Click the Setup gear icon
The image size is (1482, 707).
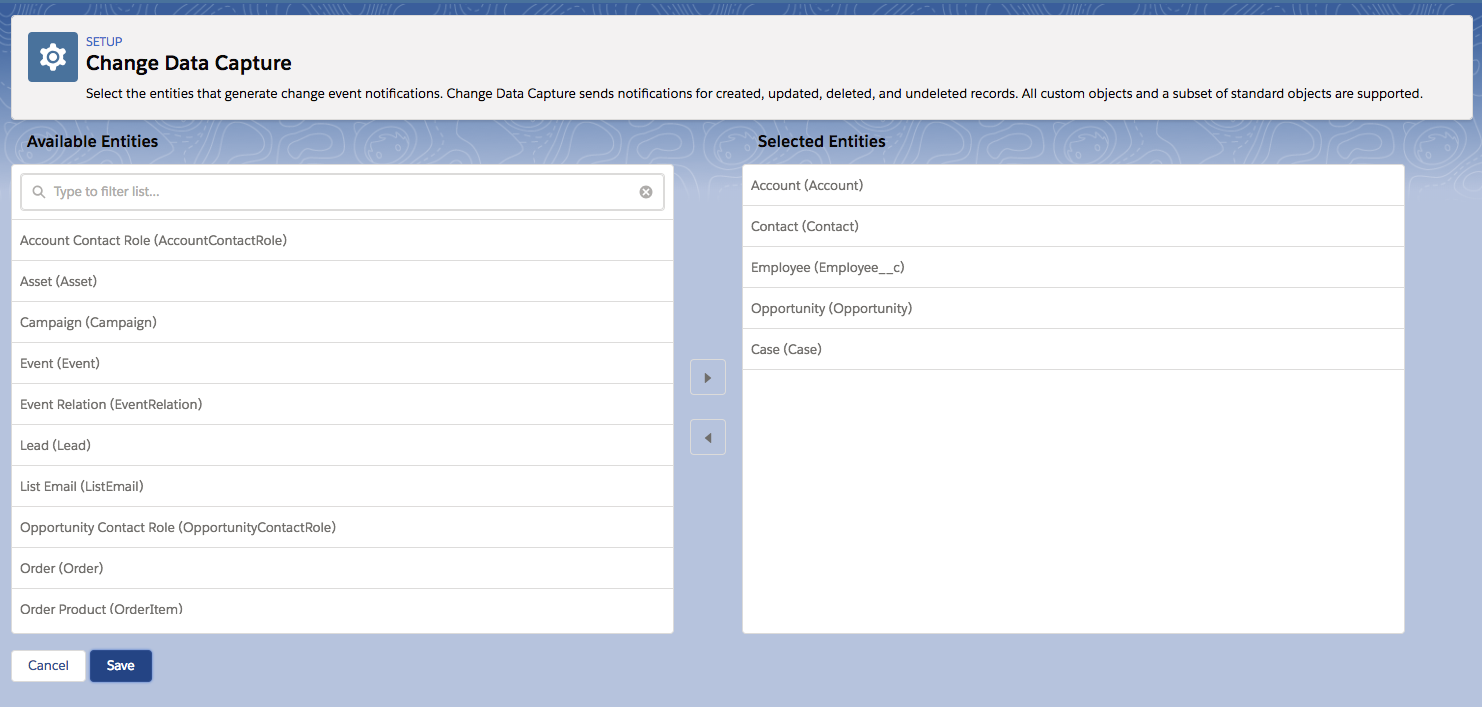coord(52,57)
